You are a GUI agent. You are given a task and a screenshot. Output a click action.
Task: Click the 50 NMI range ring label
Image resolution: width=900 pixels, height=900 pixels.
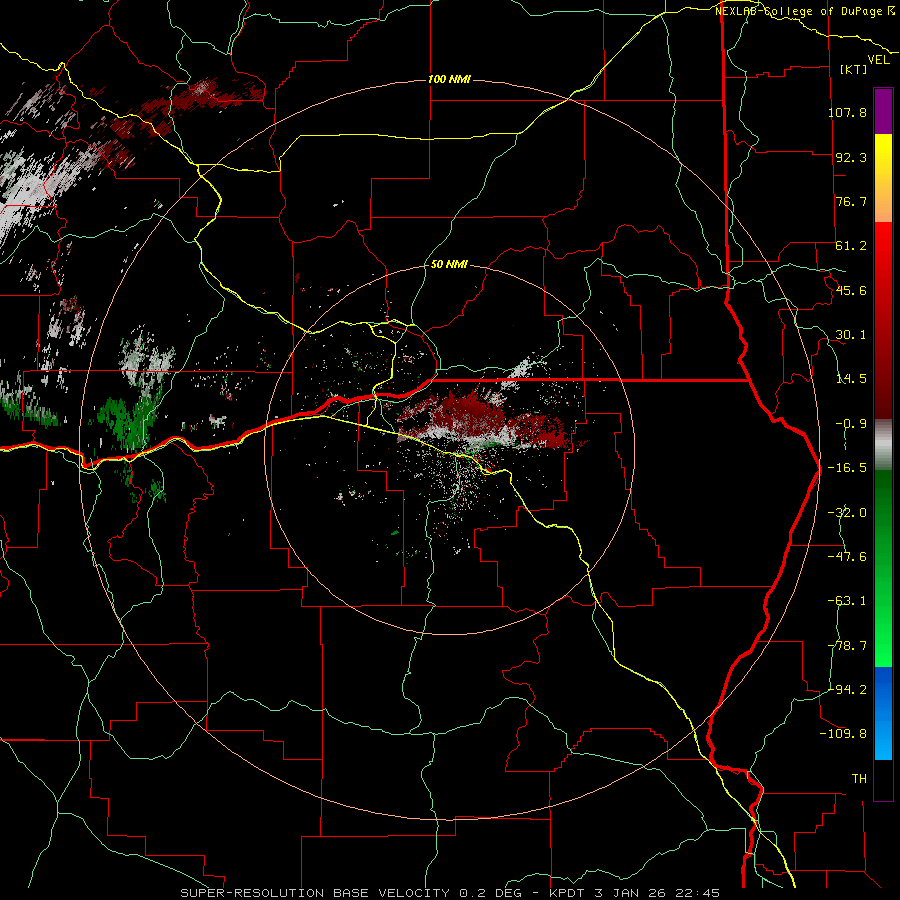(449, 264)
